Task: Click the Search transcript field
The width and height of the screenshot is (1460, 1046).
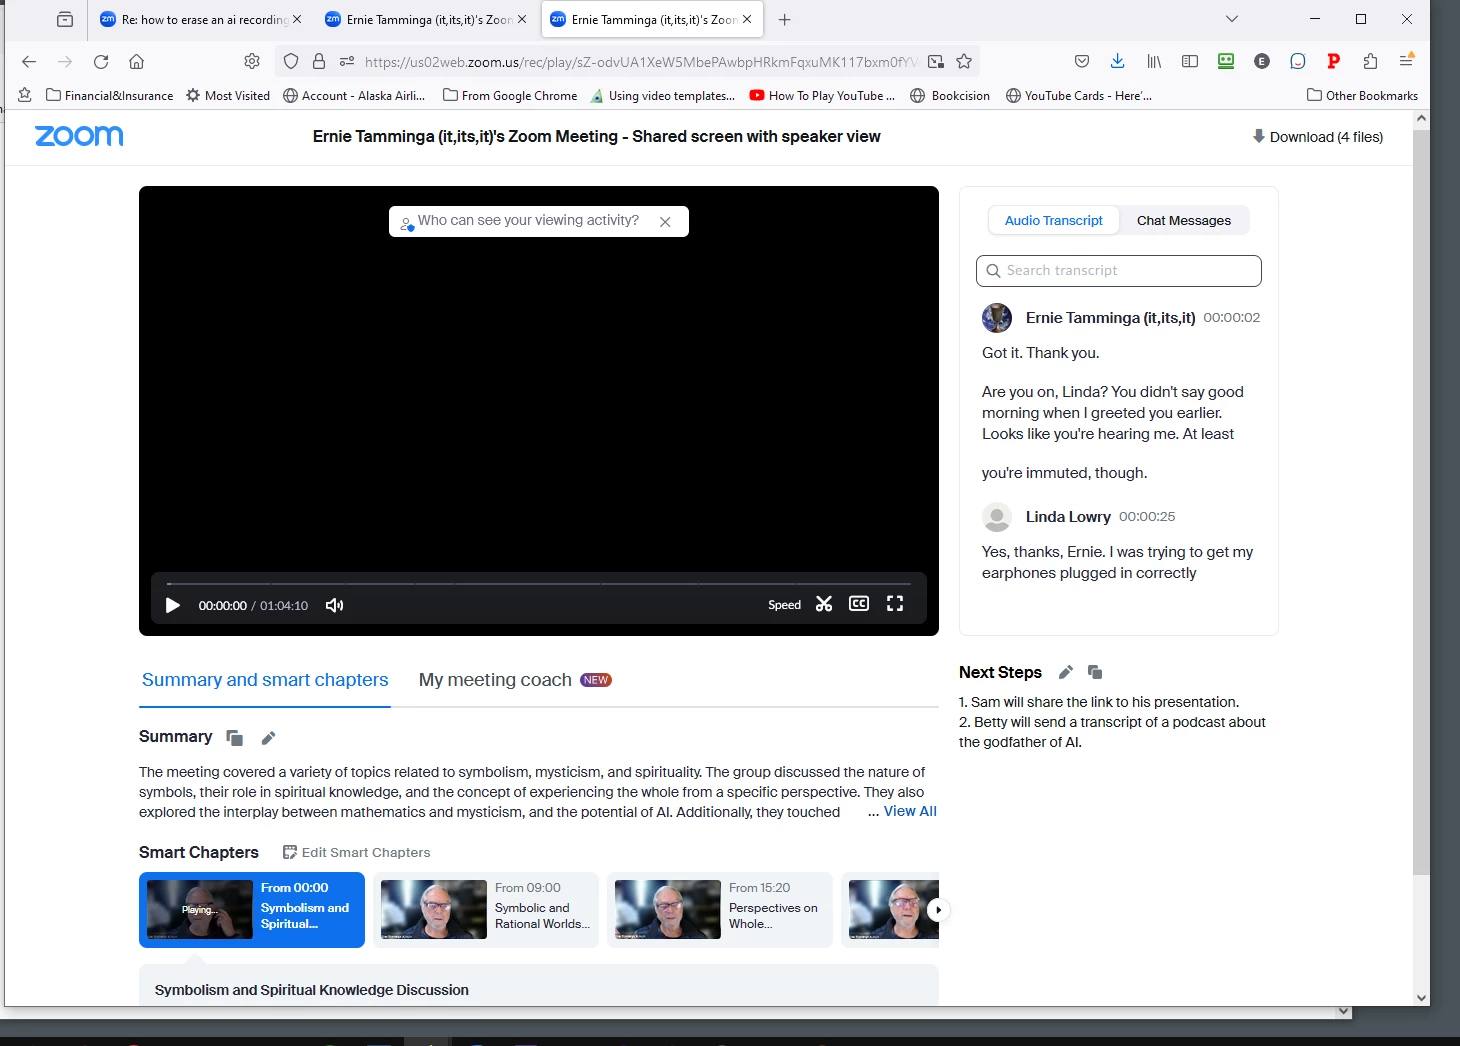Action: tap(1118, 271)
